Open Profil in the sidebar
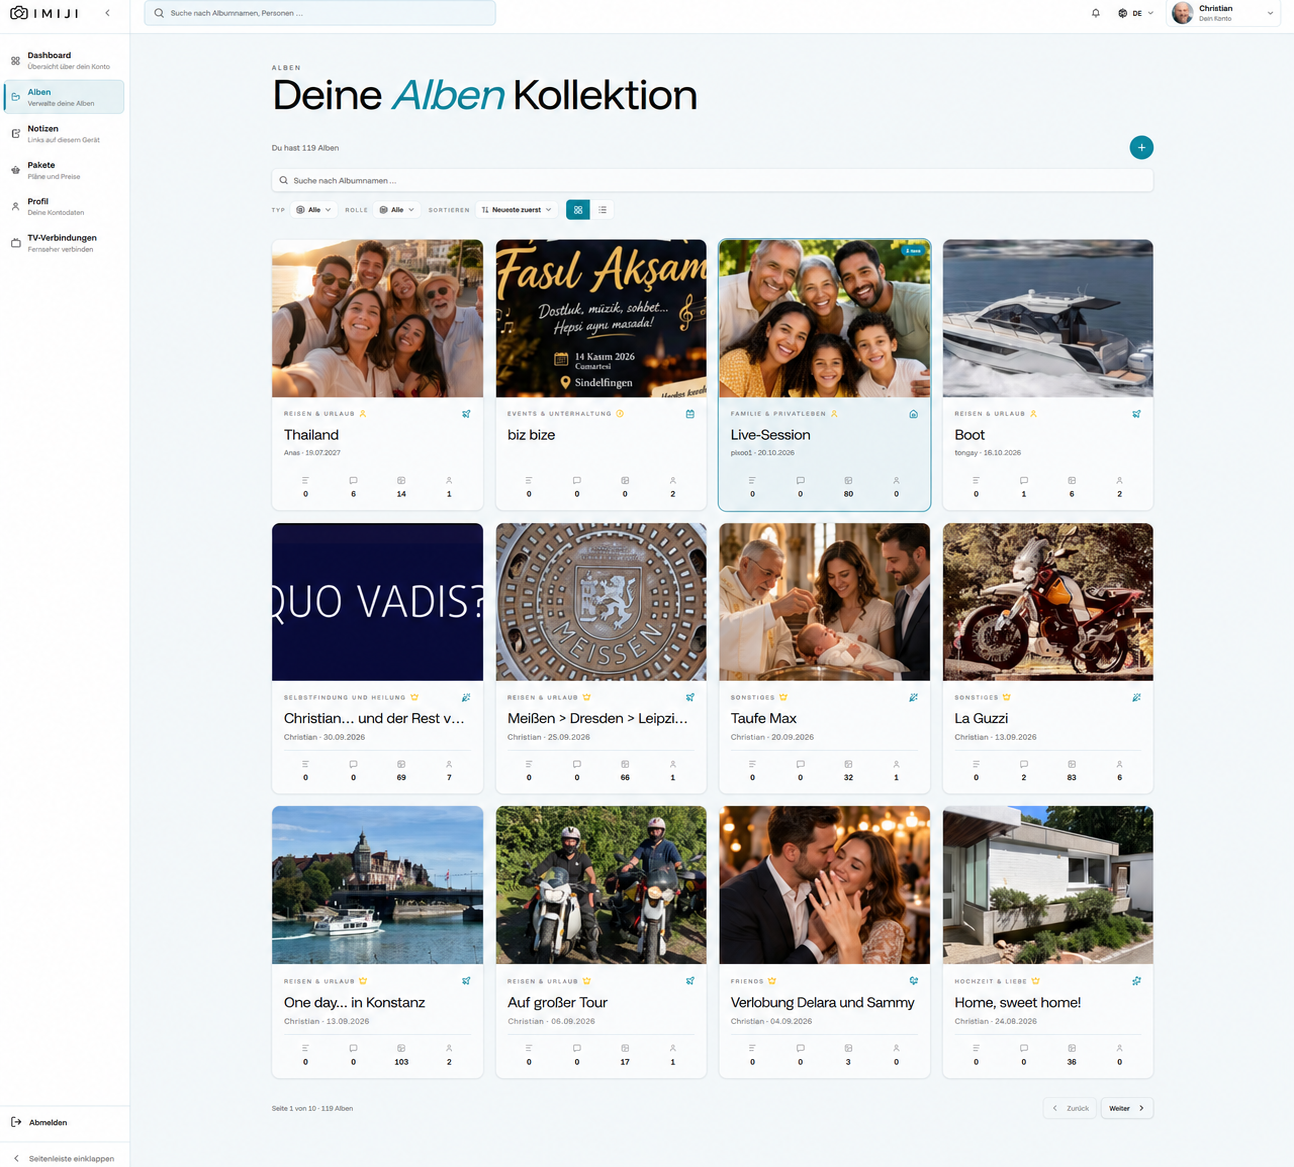 coord(65,207)
